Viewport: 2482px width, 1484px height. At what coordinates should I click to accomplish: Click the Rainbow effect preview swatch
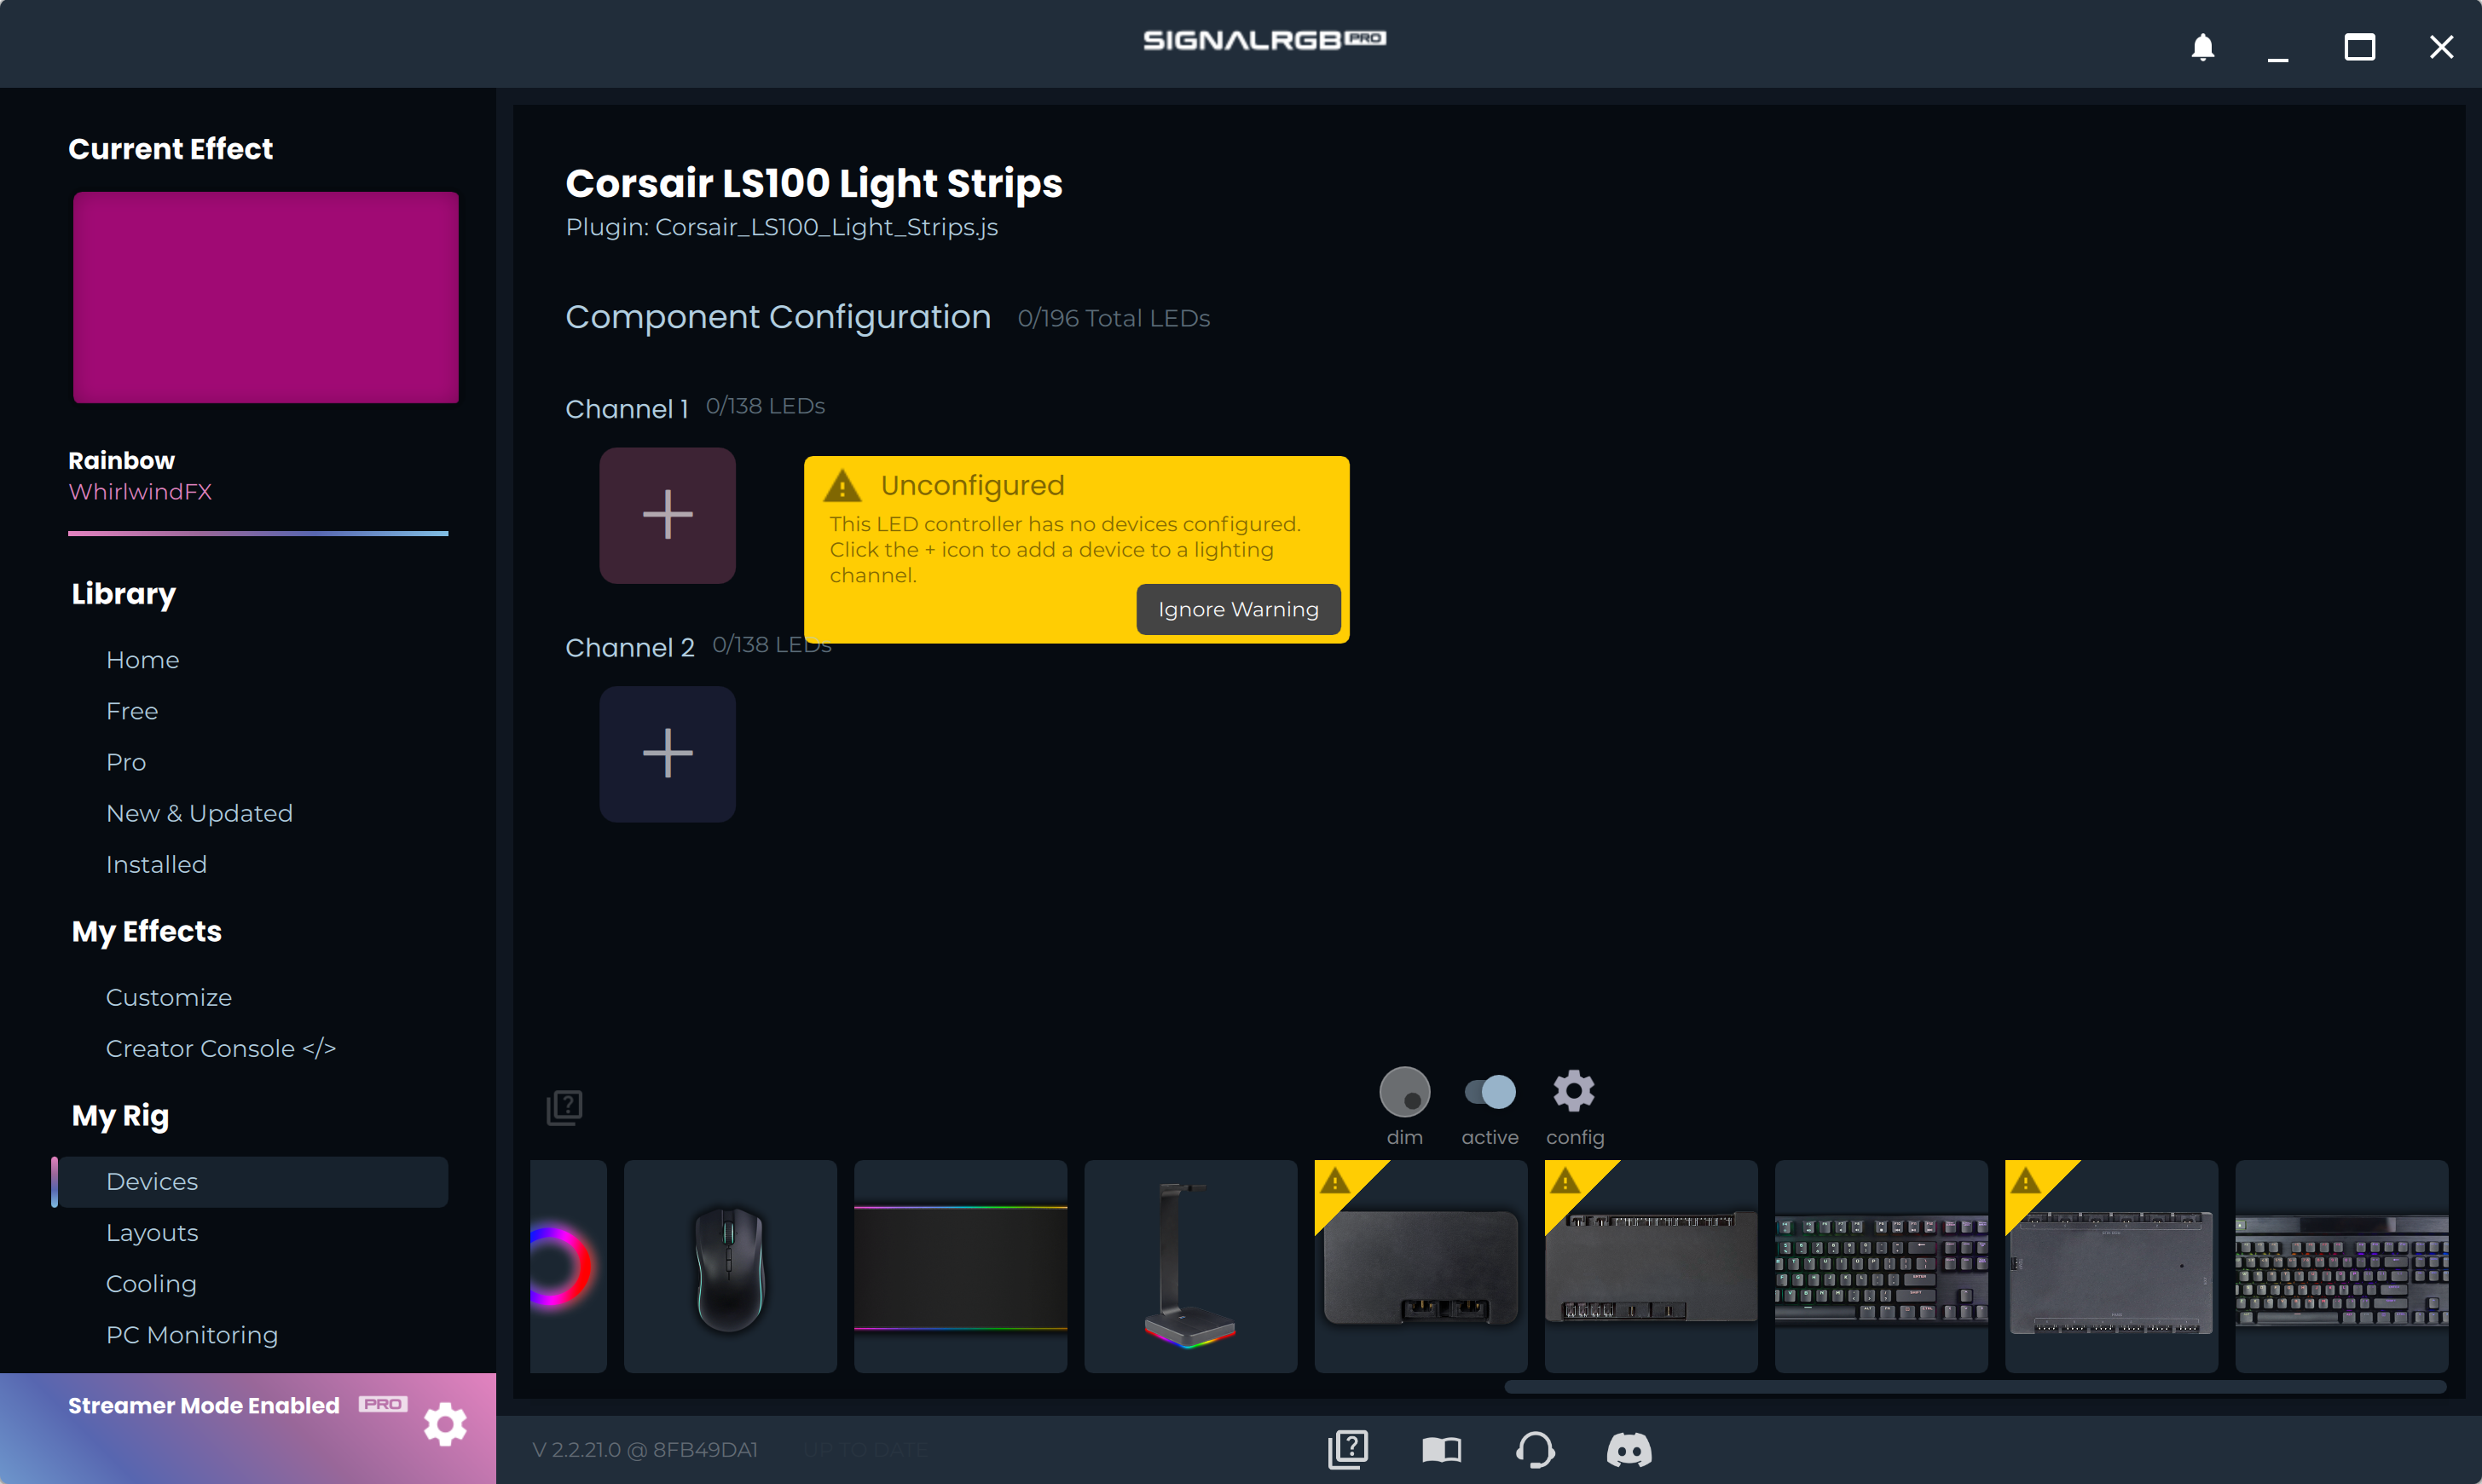pos(265,297)
